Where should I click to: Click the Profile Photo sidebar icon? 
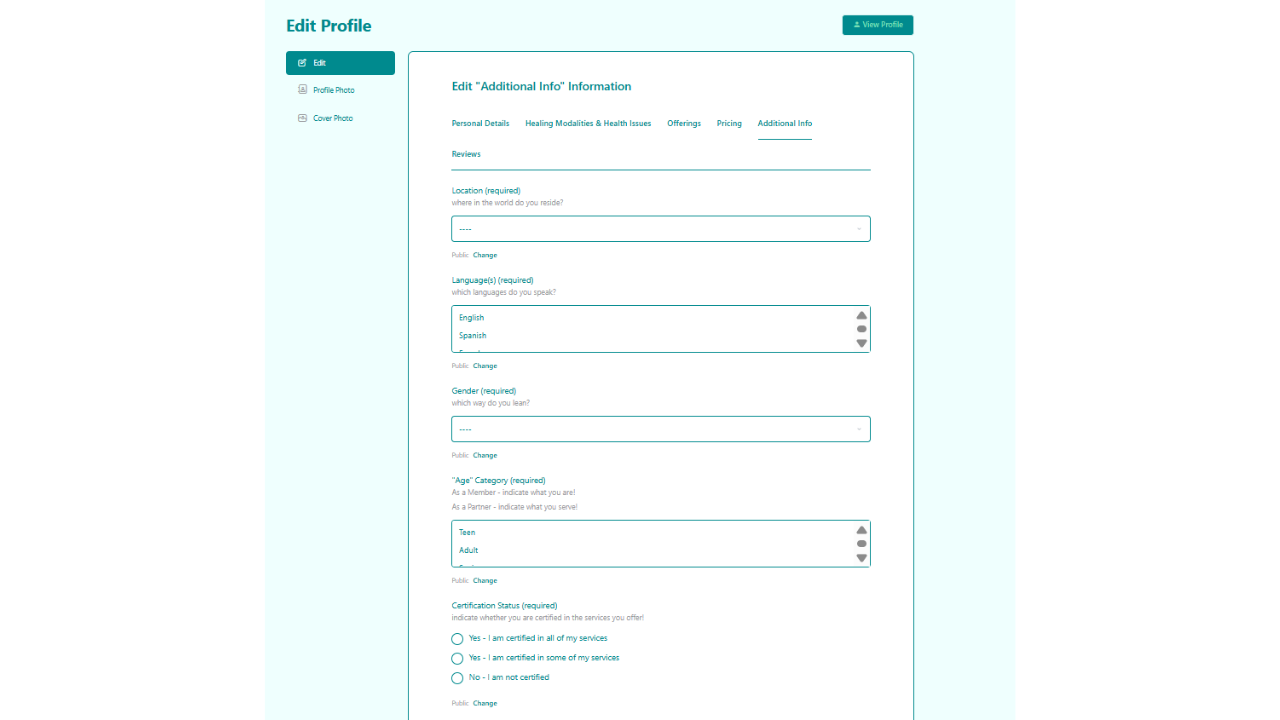coord(303,90)
